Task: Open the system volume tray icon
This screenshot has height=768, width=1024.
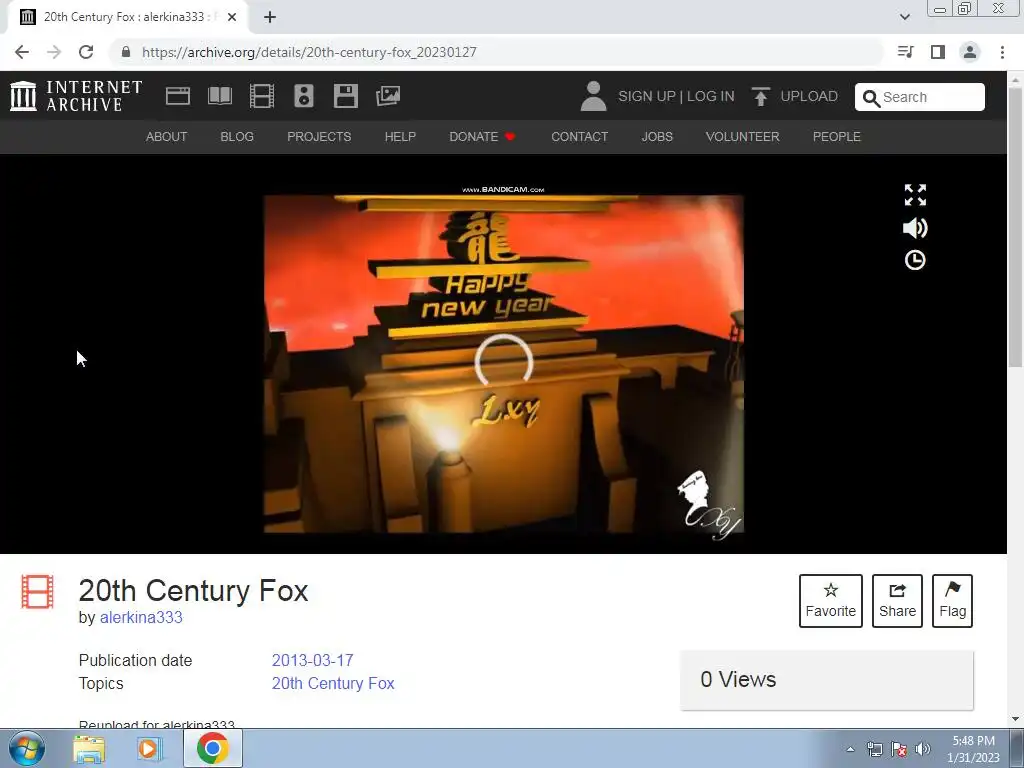Action: coord(923,749)
